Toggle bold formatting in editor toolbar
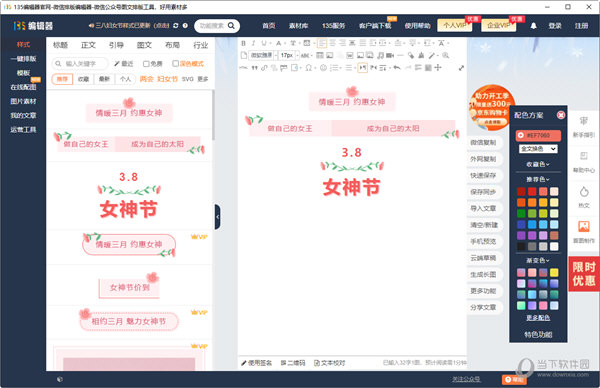The image size is (600, 388). coord(243,43)
